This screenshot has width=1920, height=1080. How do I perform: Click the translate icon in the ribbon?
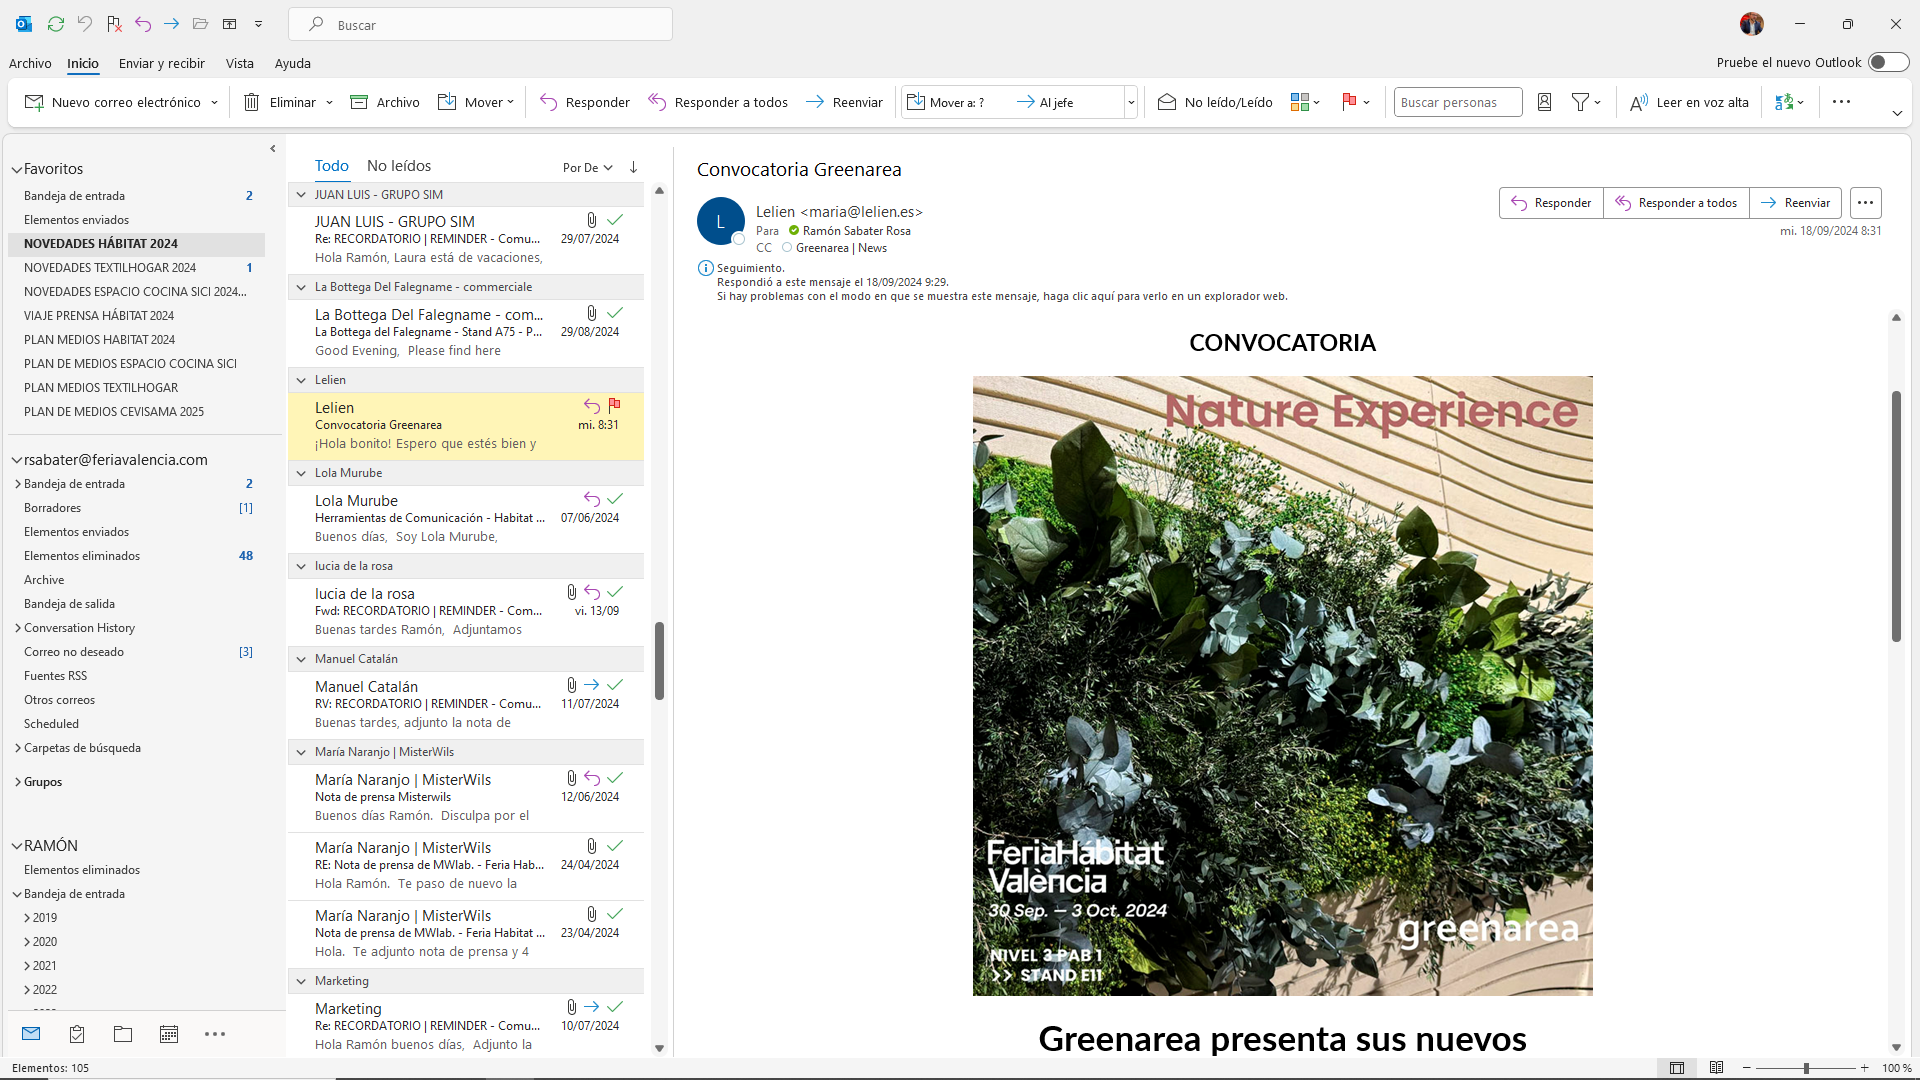coord(1784,102)
